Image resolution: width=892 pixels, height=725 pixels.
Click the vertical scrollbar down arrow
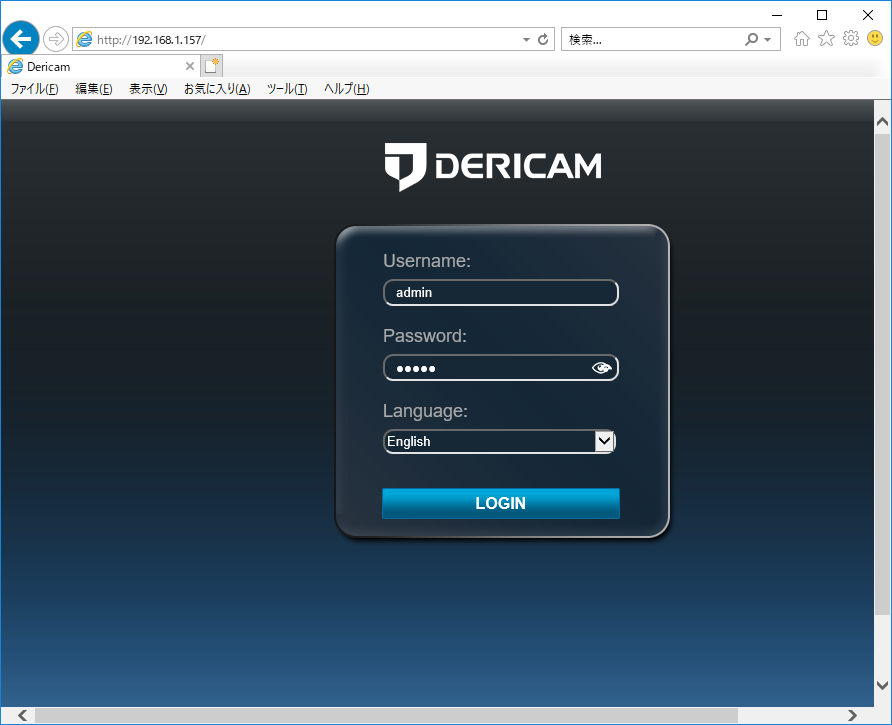(x=882, y=685)
